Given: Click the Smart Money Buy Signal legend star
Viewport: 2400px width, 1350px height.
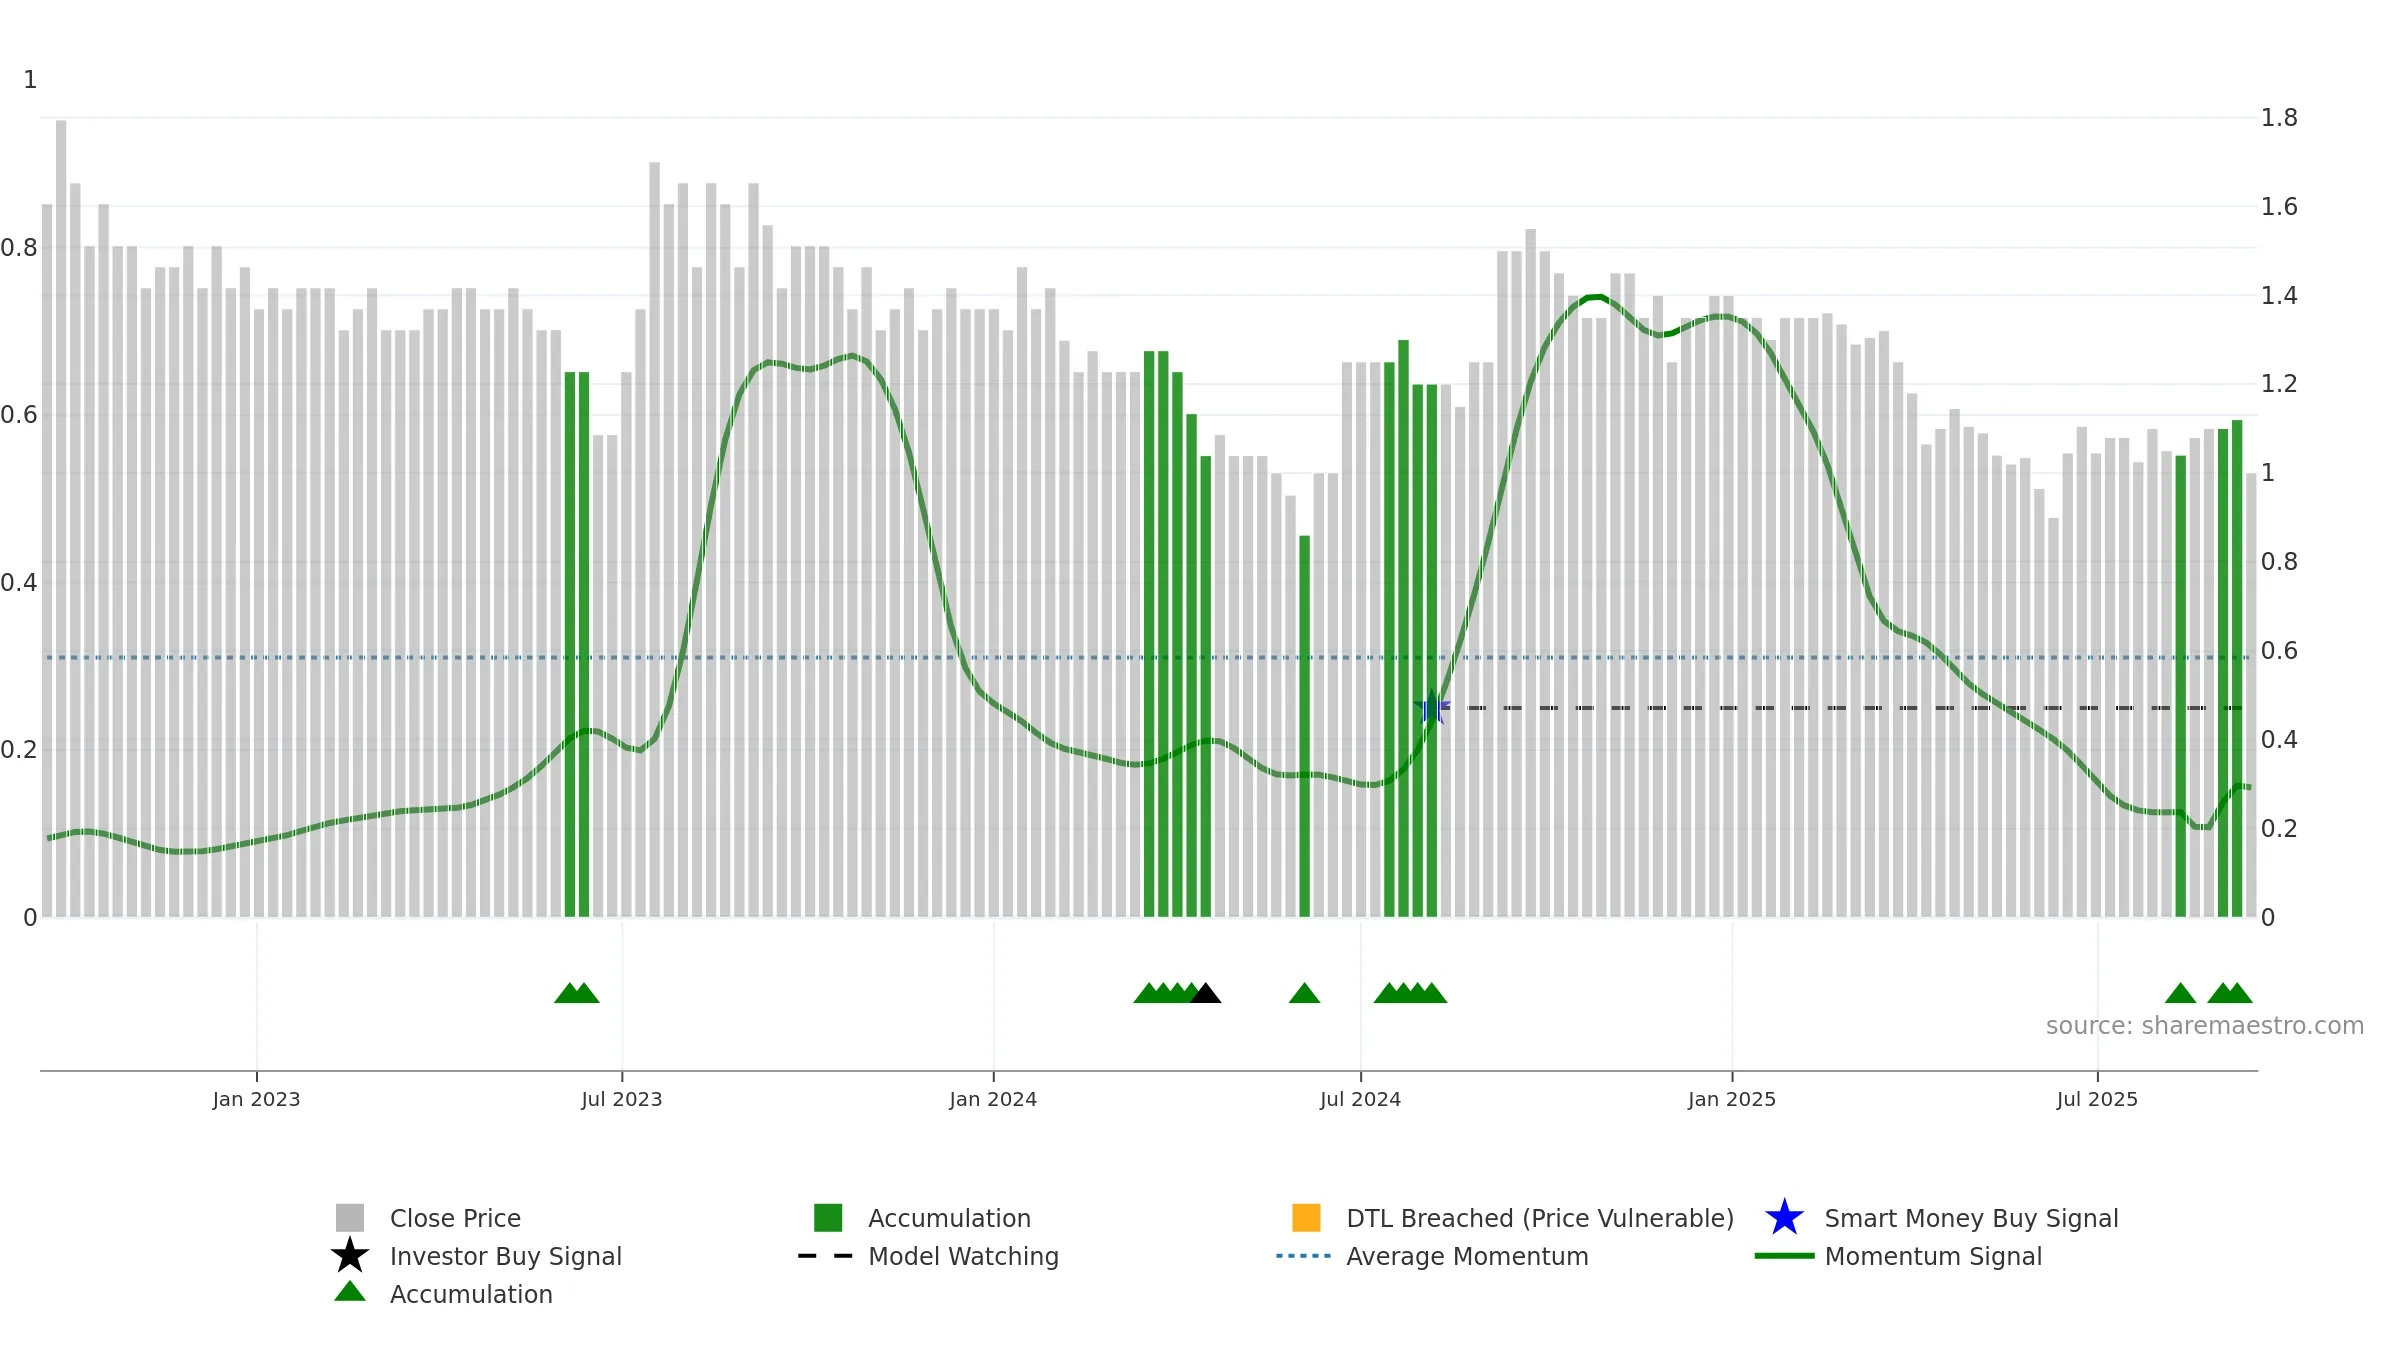Looking at the screenshot, I should [1784, 1218].
